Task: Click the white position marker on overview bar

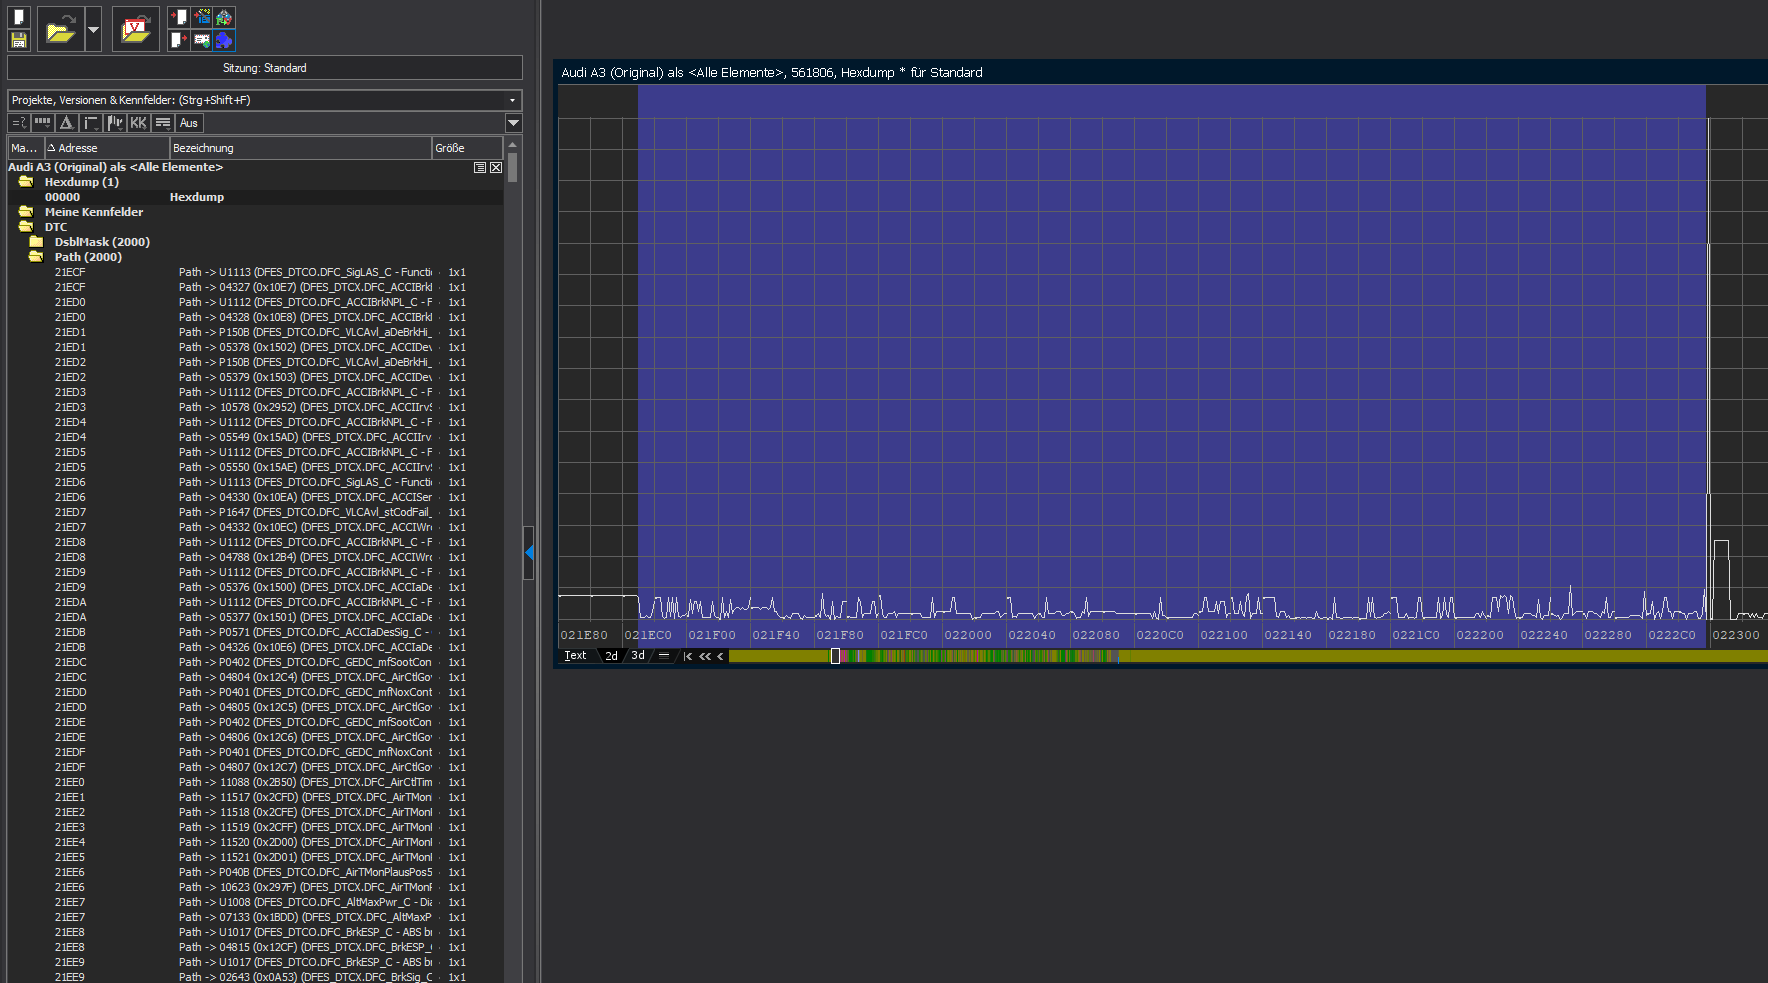Action: [835, 656]
